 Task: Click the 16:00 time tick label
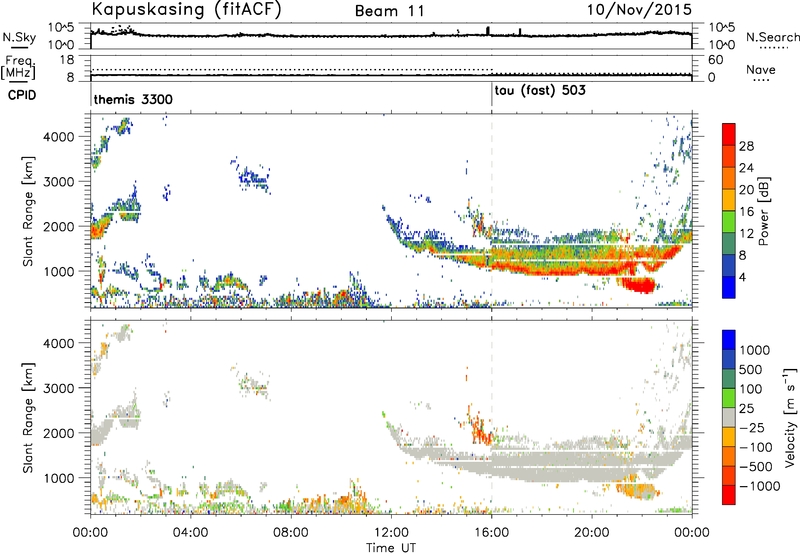(x=491, y=533)
